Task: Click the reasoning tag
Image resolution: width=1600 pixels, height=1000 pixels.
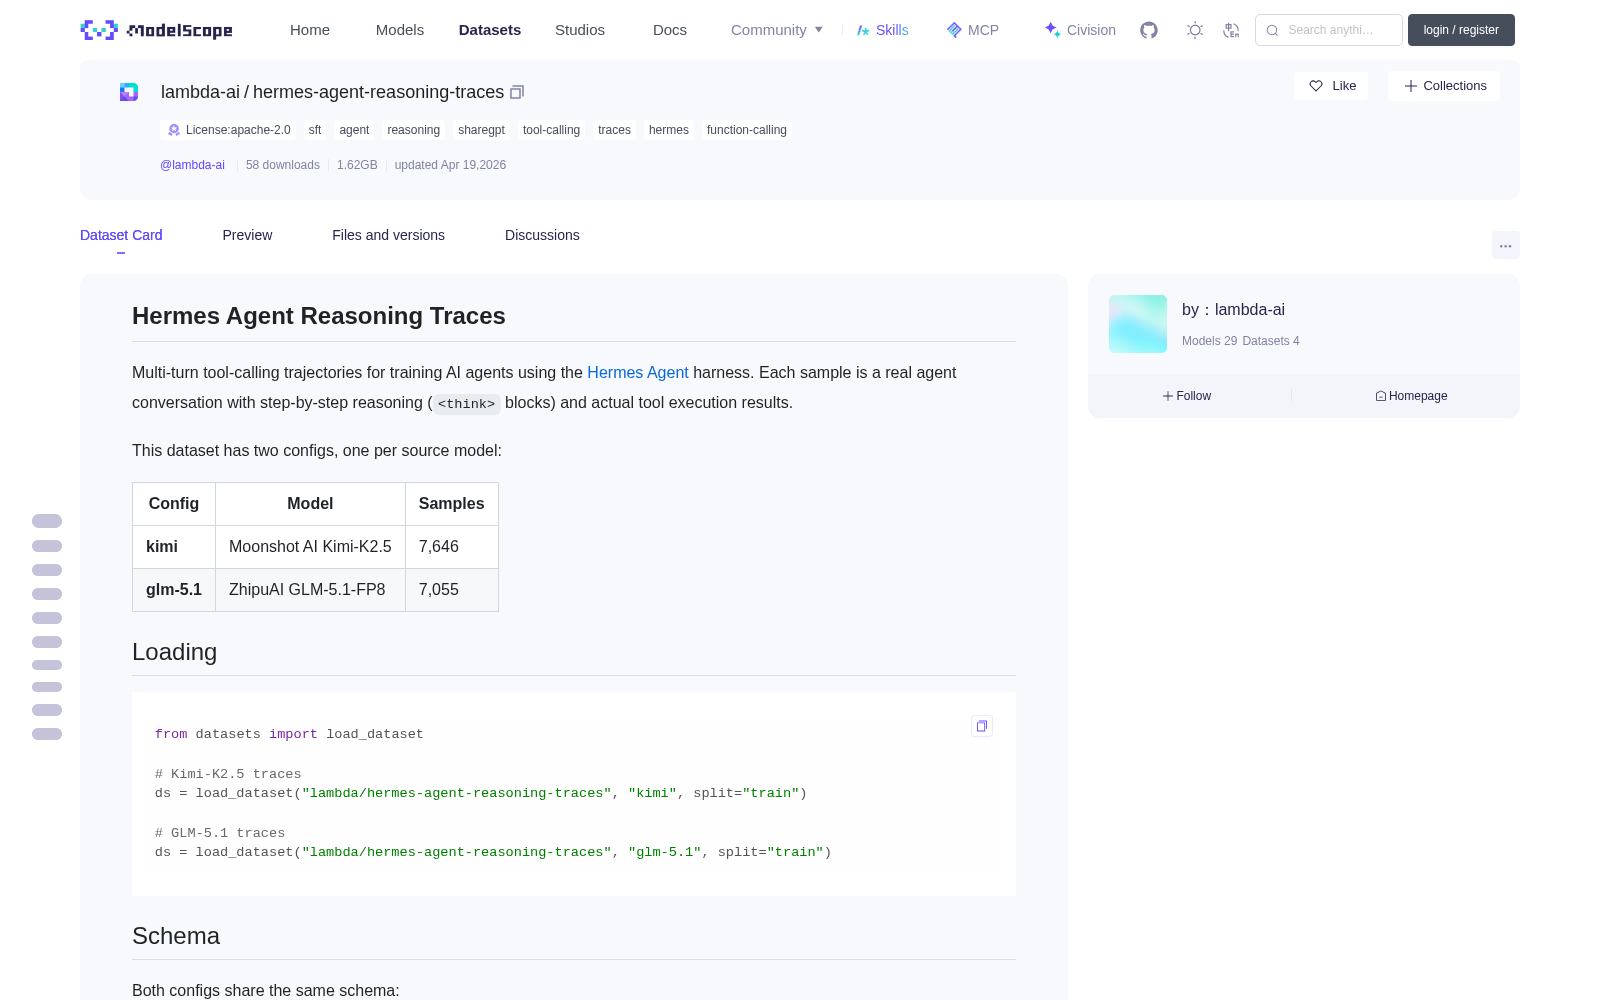Action: pyautogui.click(x=414, y=130)
